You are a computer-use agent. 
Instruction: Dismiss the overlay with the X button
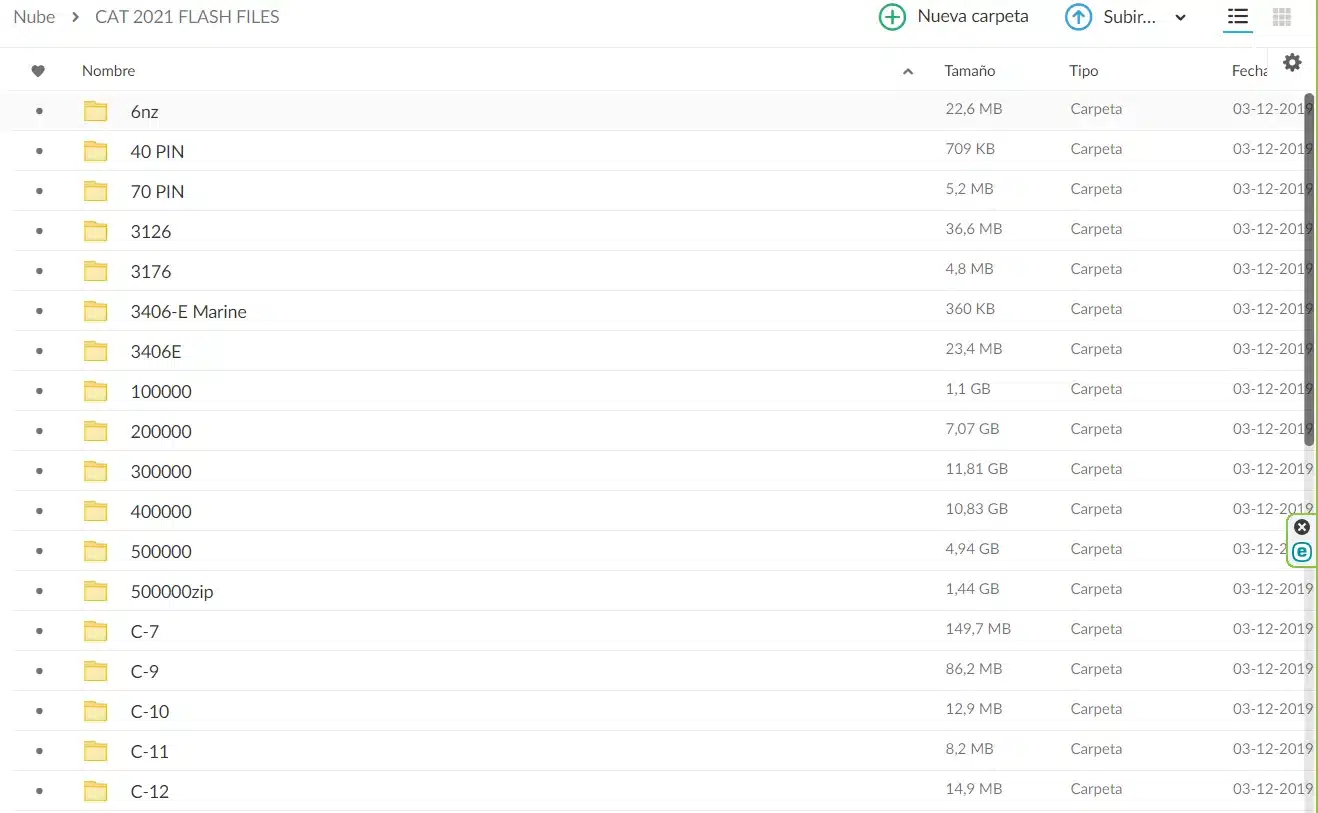pyautogui.click(x=1301, y=527)
